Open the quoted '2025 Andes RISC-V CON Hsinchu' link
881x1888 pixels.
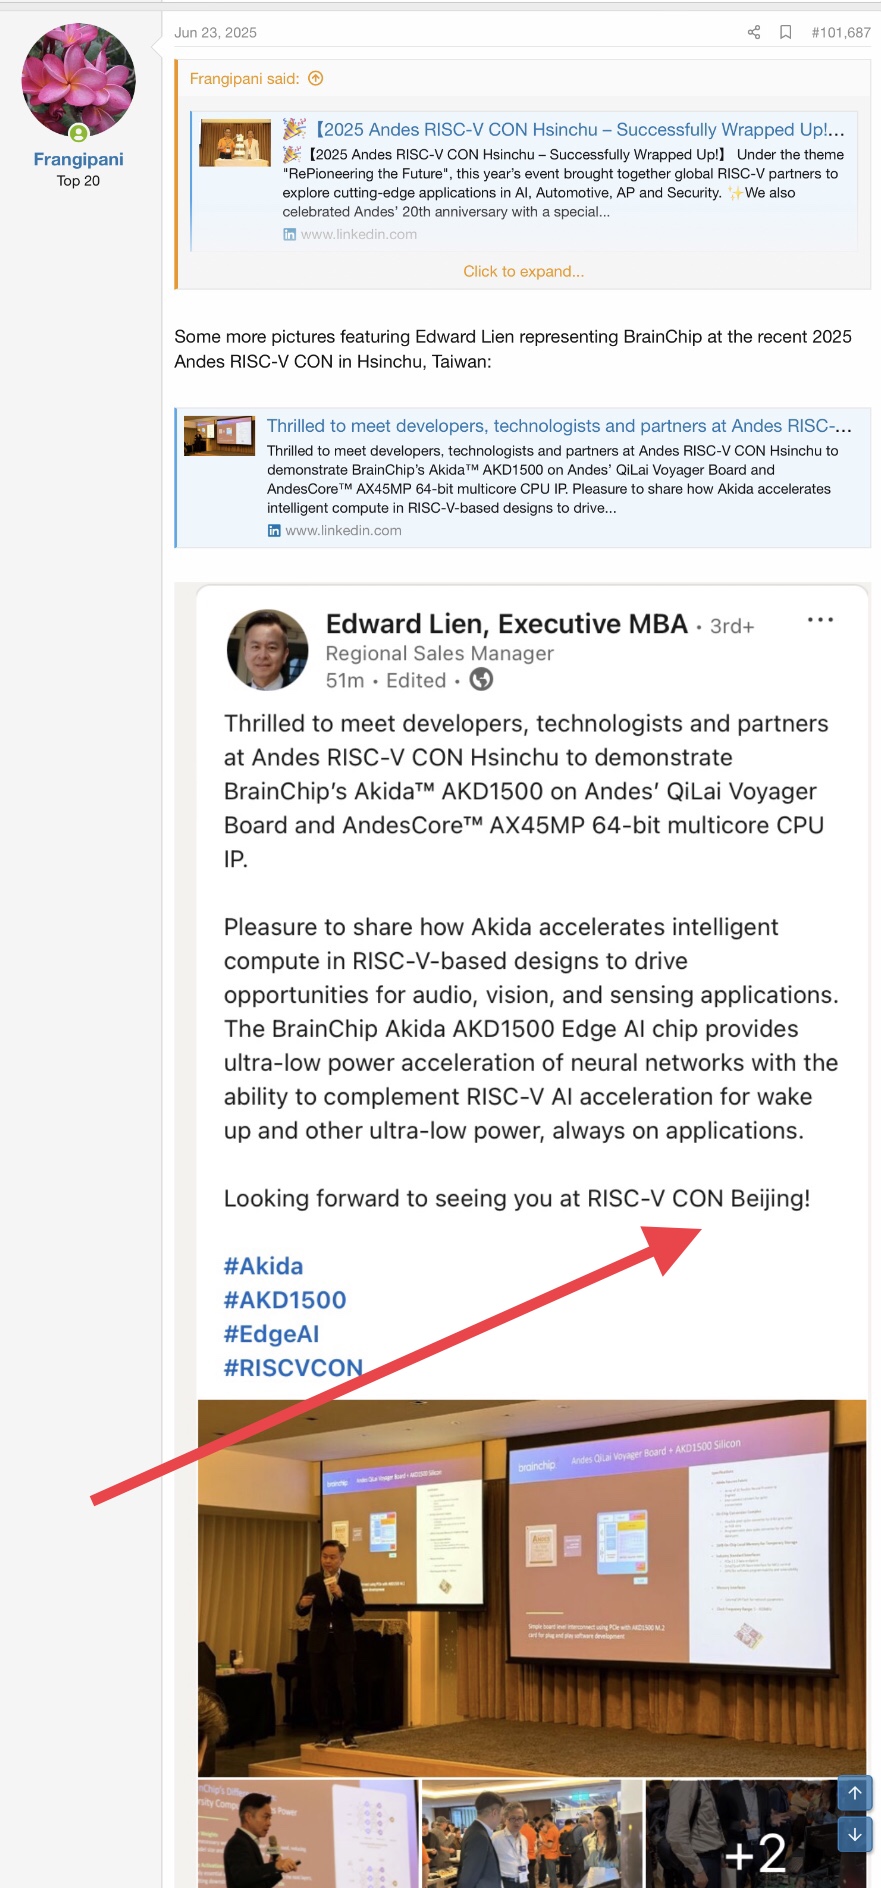[579, 130]
